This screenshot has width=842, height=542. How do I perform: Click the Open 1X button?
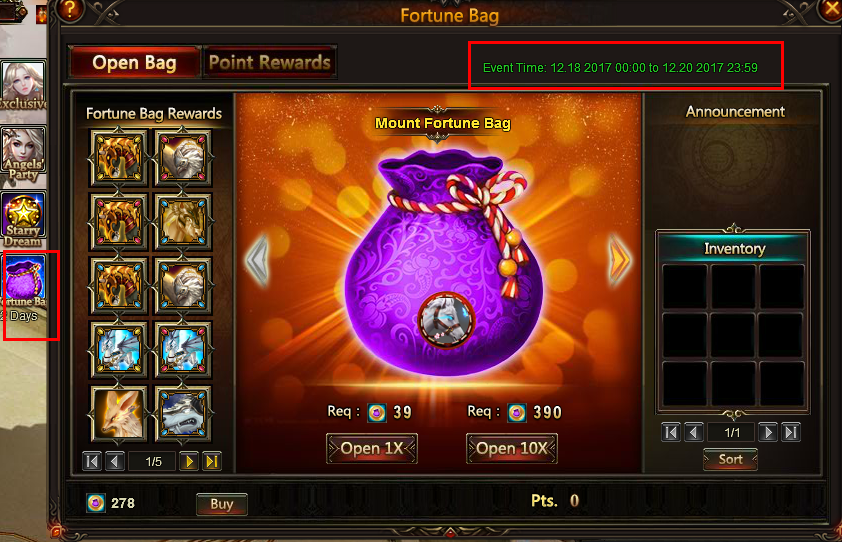(x=372, y=448)
